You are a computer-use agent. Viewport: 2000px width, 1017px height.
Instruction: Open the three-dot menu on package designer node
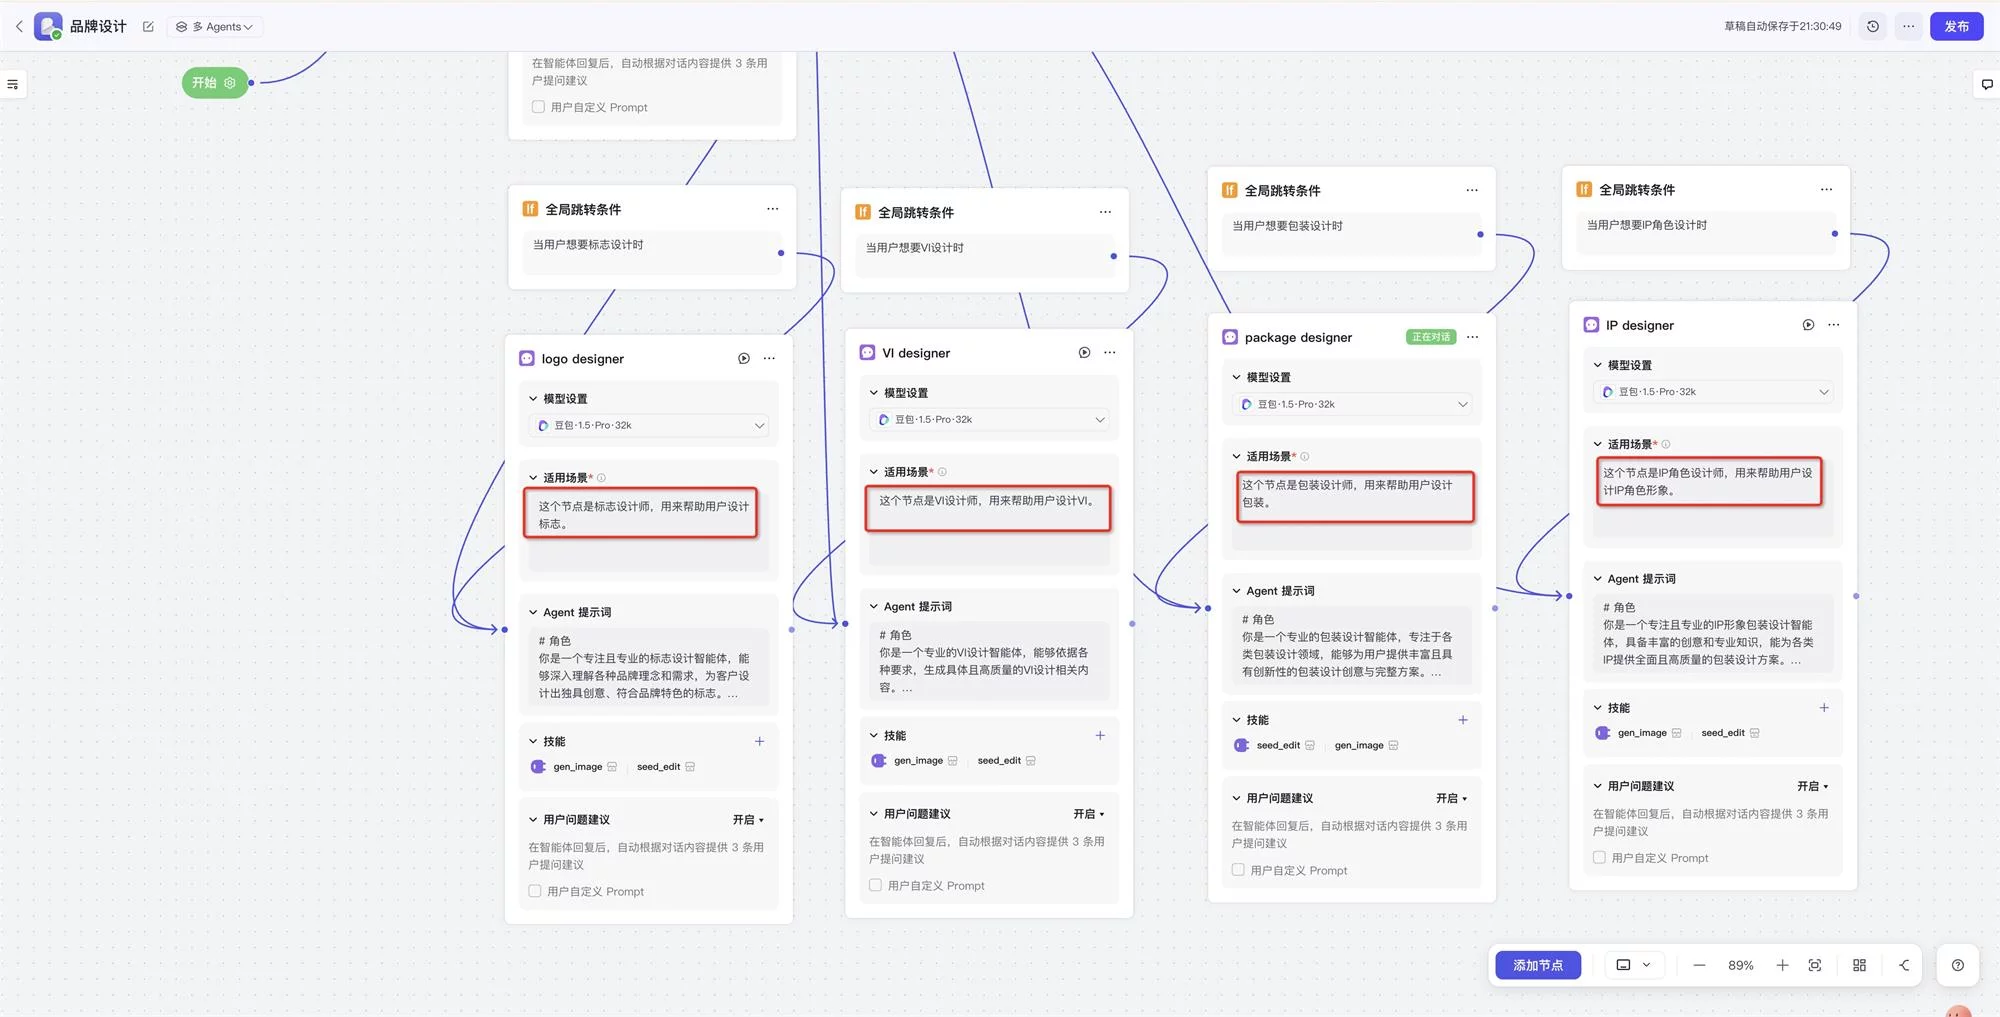1471,337
